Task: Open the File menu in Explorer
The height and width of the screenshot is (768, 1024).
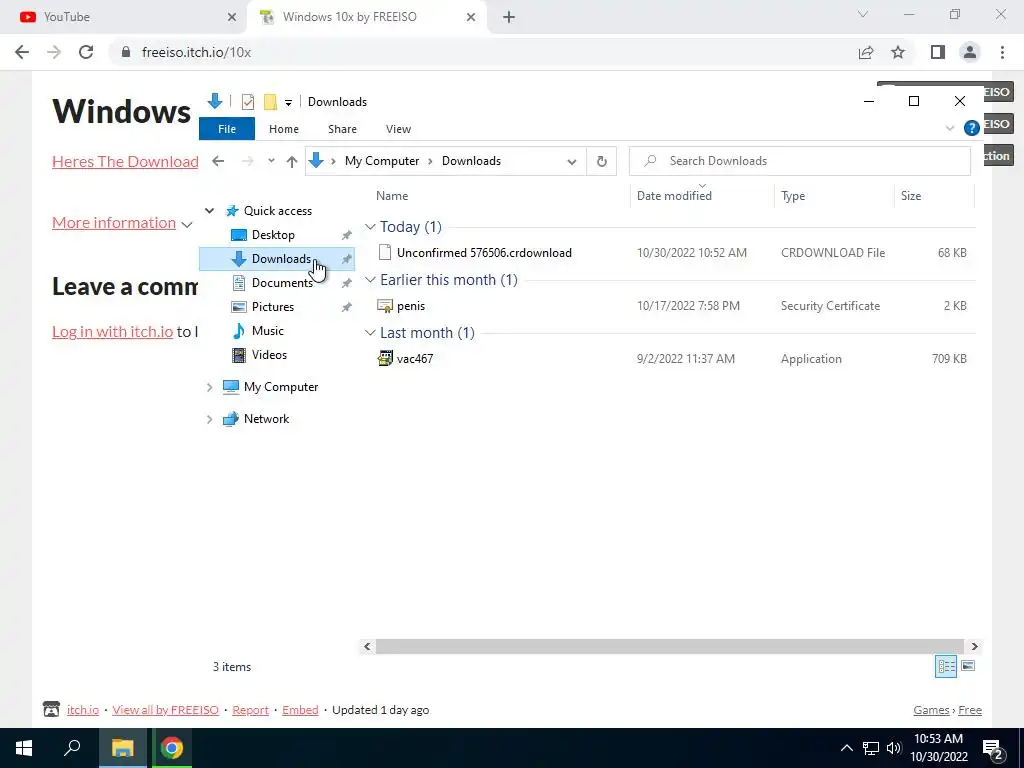Action: click(227, 129)
